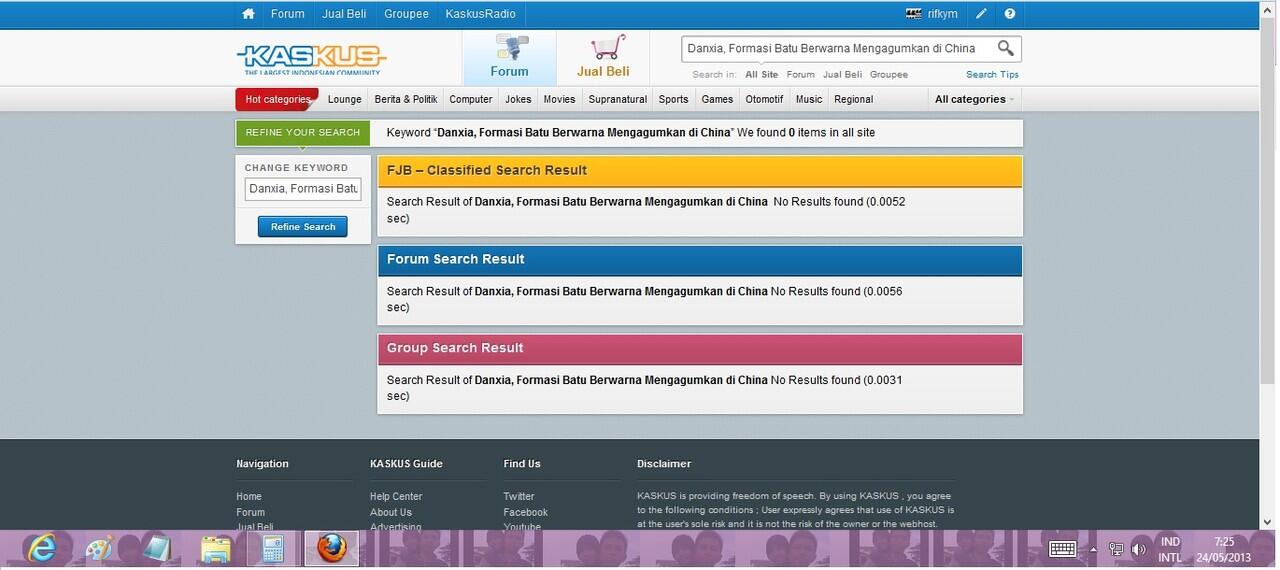This screenshot has height=570, width=1280.
Task: Click the Refine Search button
Action: [x=303, y=227]
